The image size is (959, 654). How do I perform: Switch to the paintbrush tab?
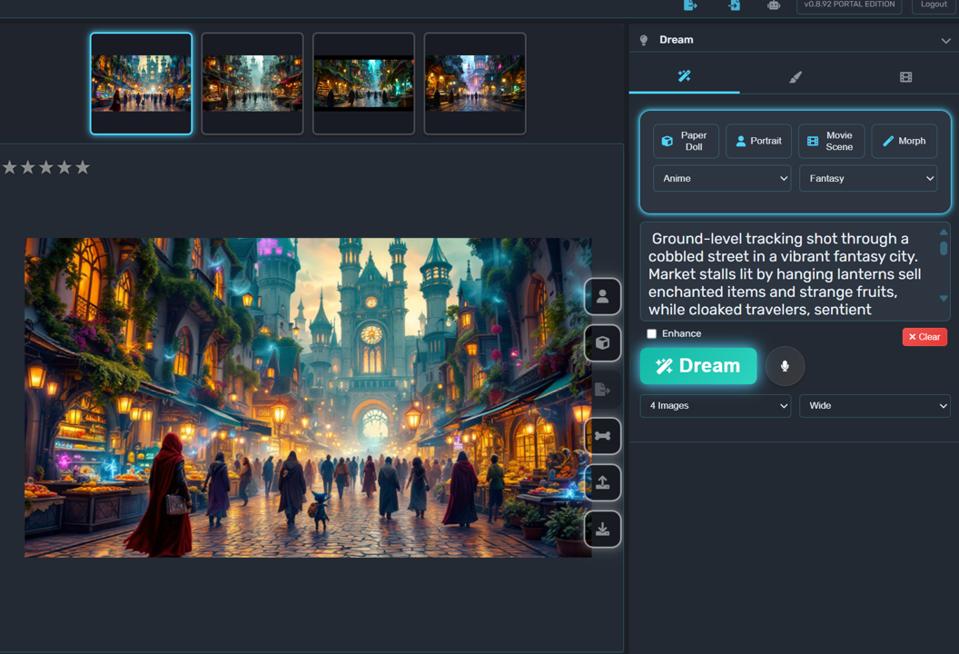(x=795, y=75)
